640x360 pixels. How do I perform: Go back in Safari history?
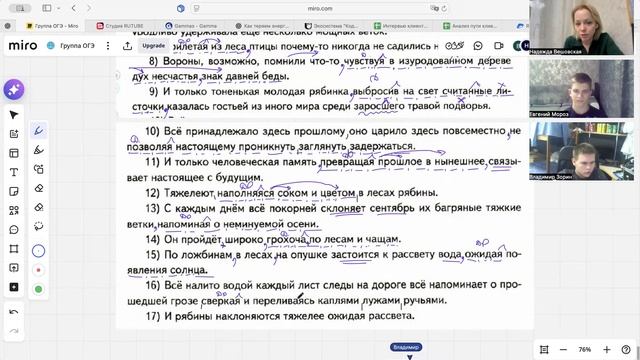tap(74, 8)
